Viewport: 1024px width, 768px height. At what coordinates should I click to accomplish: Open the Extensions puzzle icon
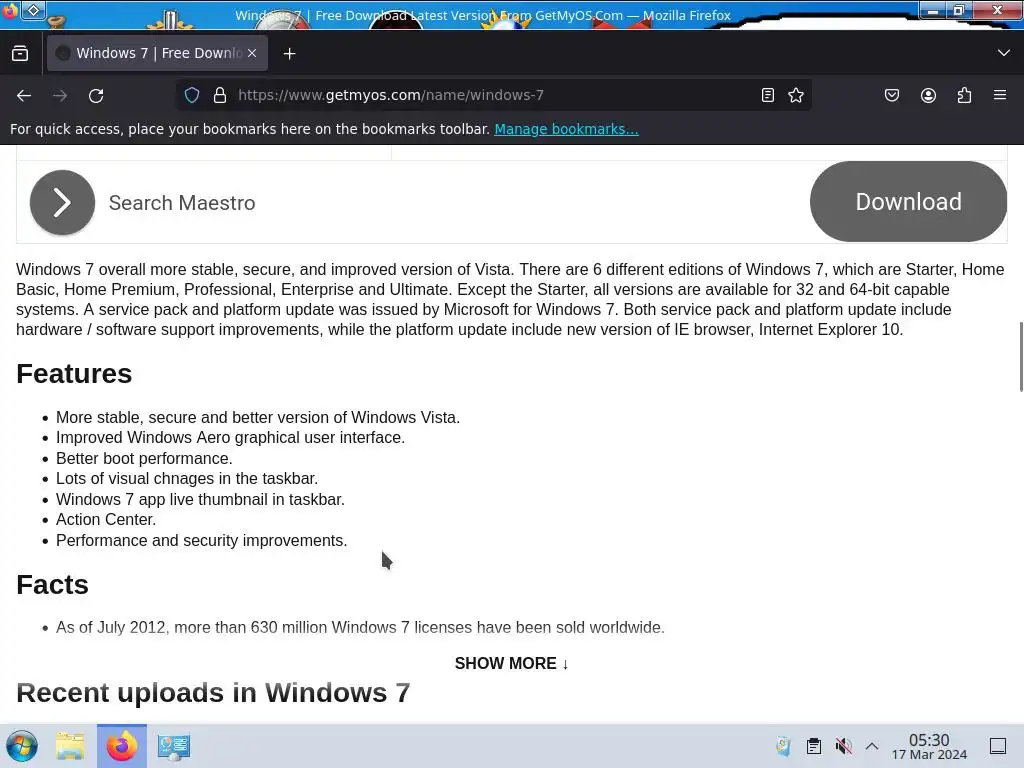pos(964,95)
